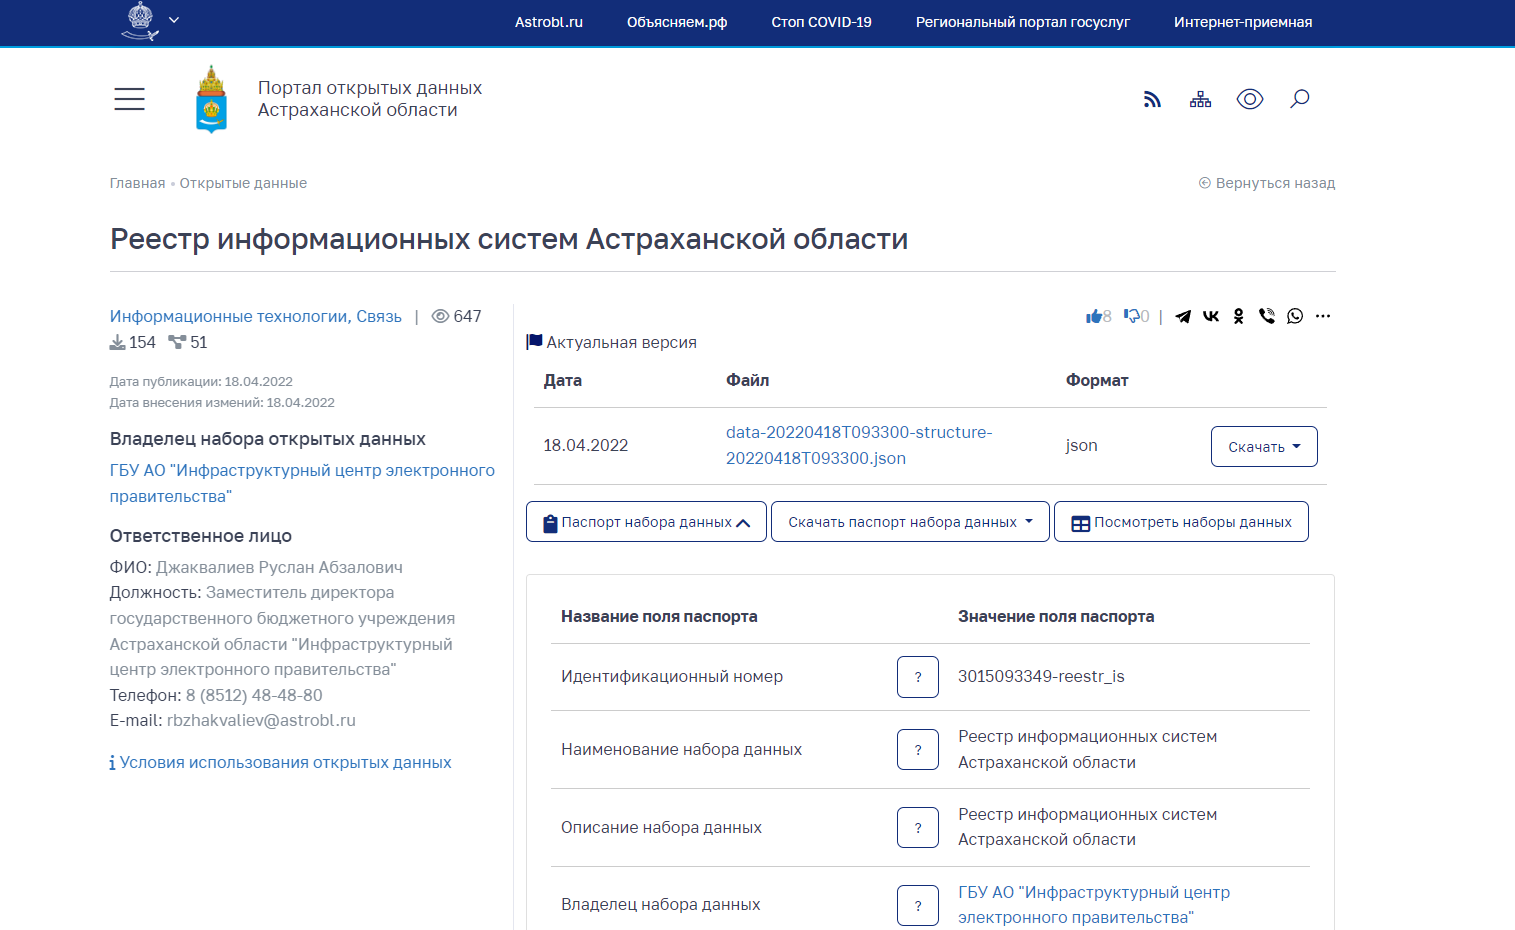The height and width of the screenshot is (930, 1515).
Task: Click the search magnifier icon
Action: [1299, 99]
